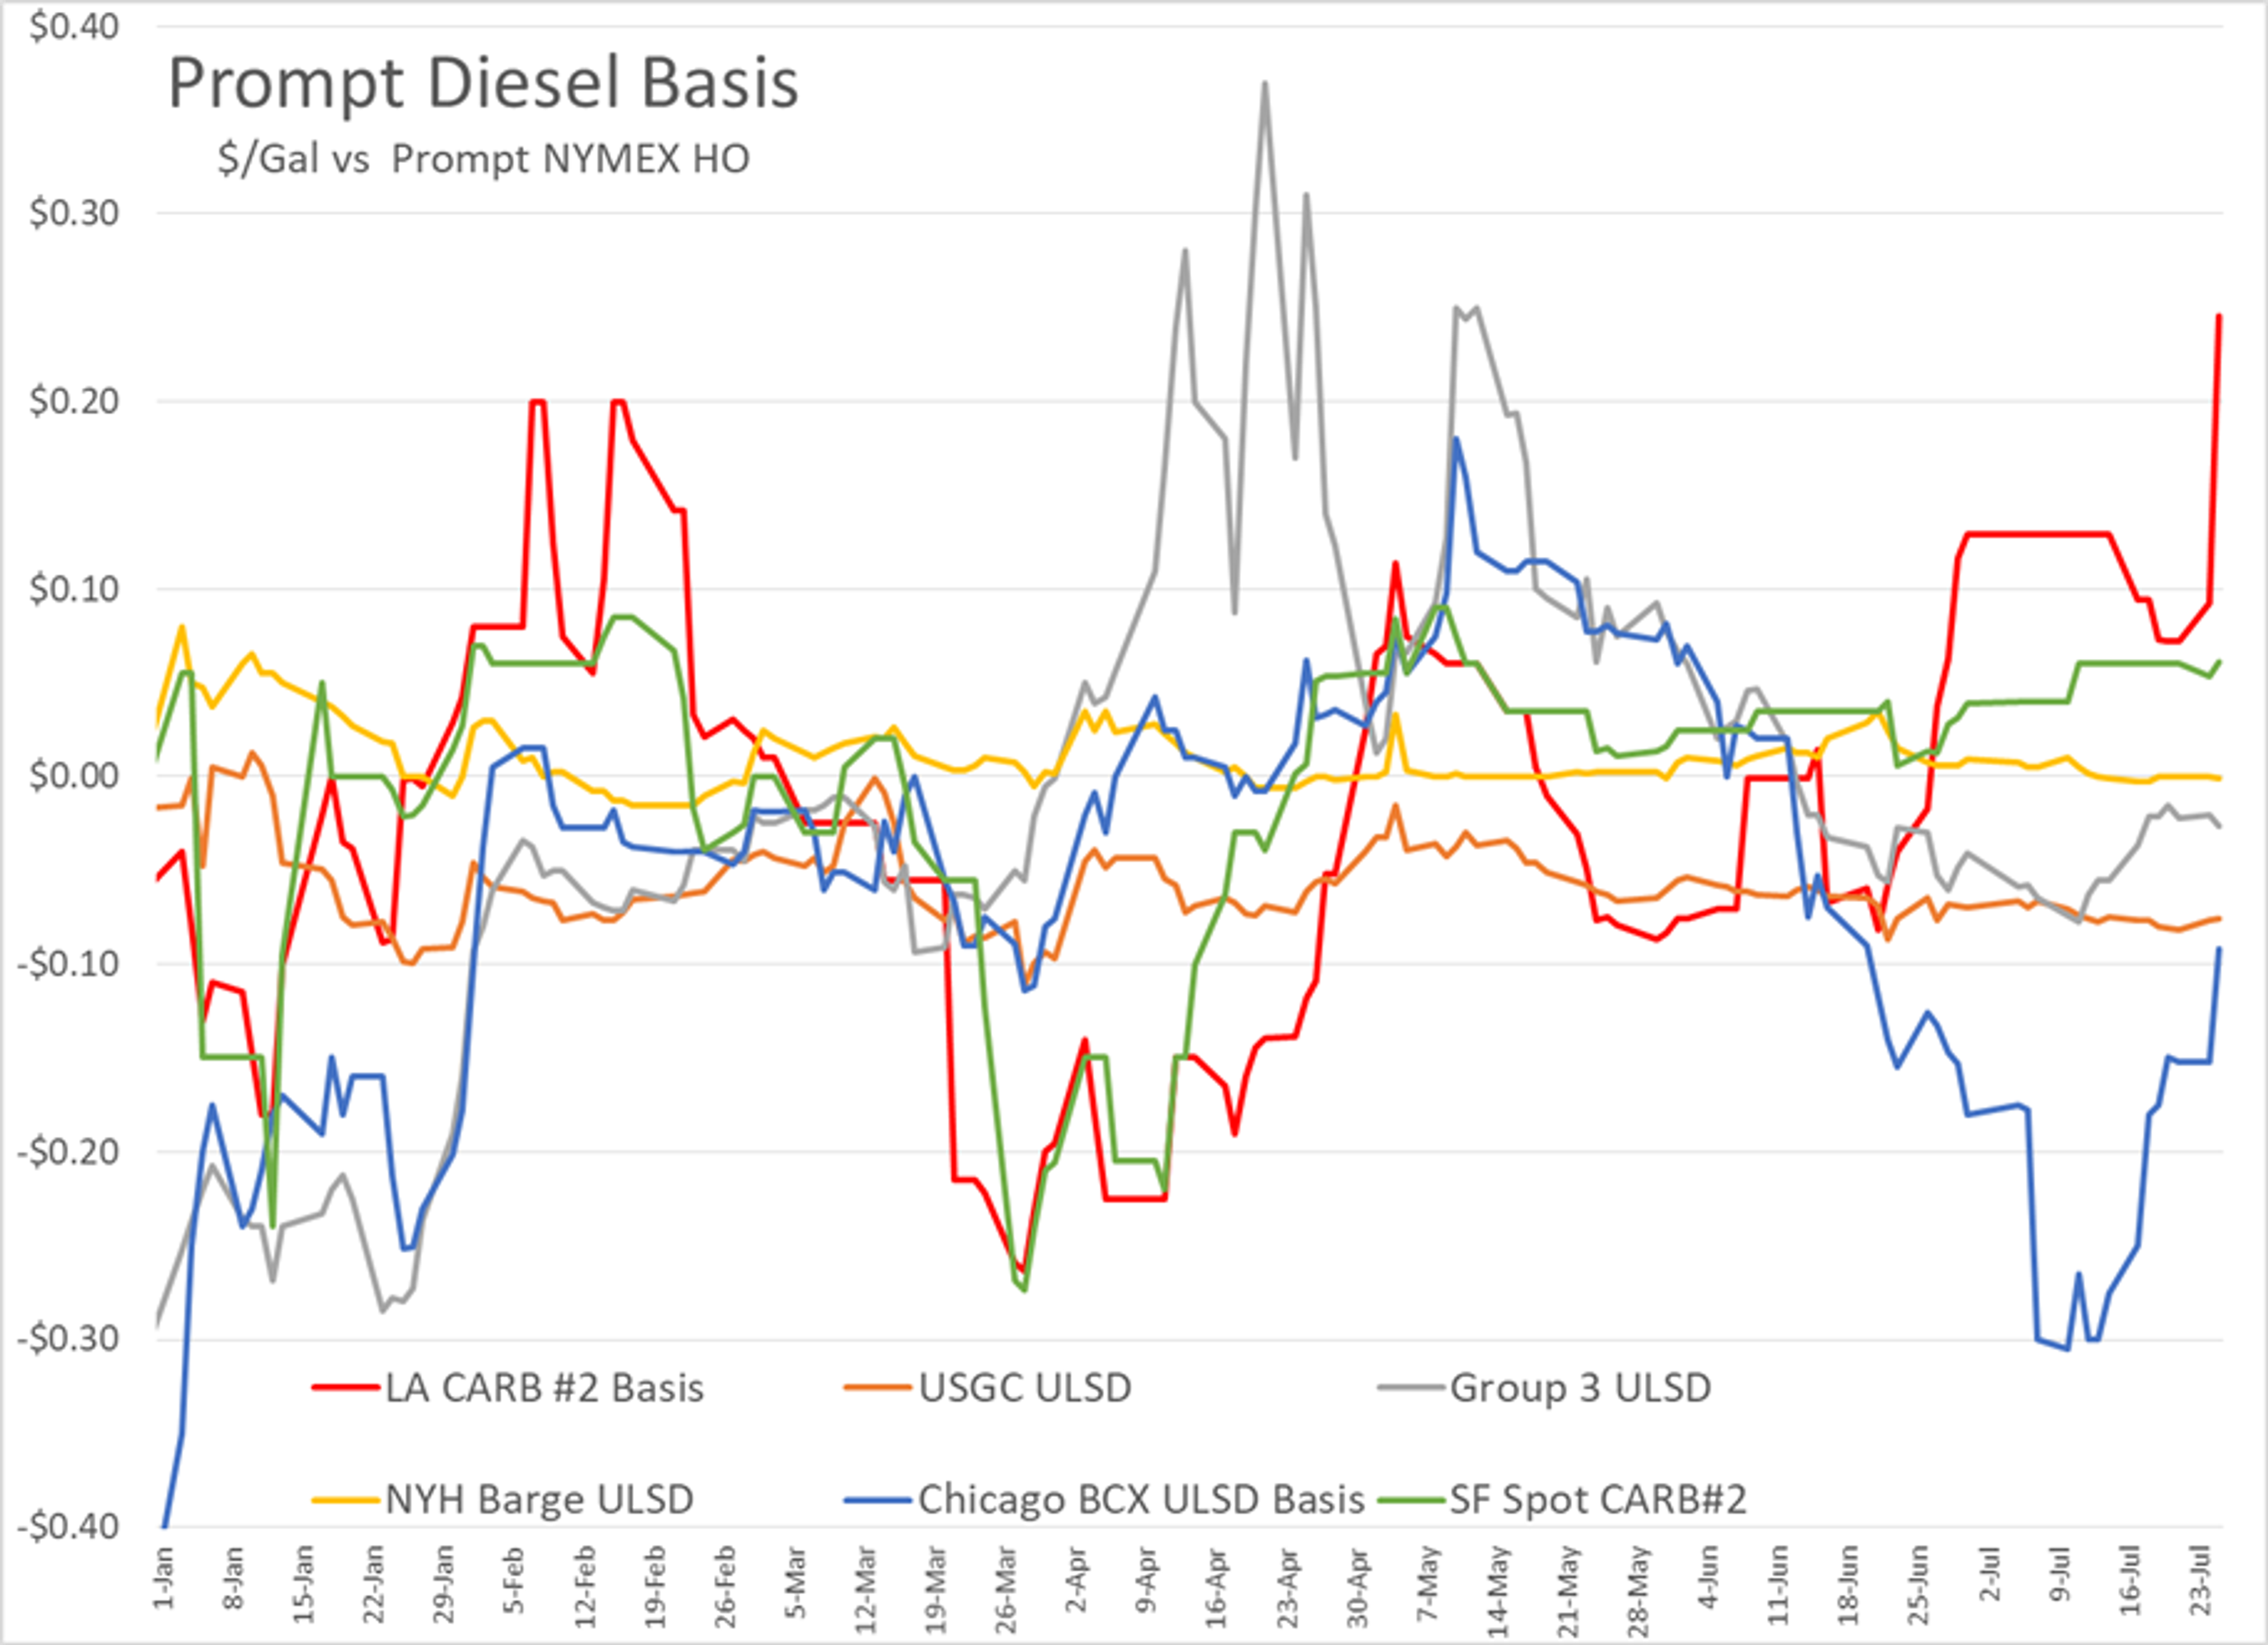
Task: Click the gray Group 3 peak near $0.37
Action: tap(1265, 84)
